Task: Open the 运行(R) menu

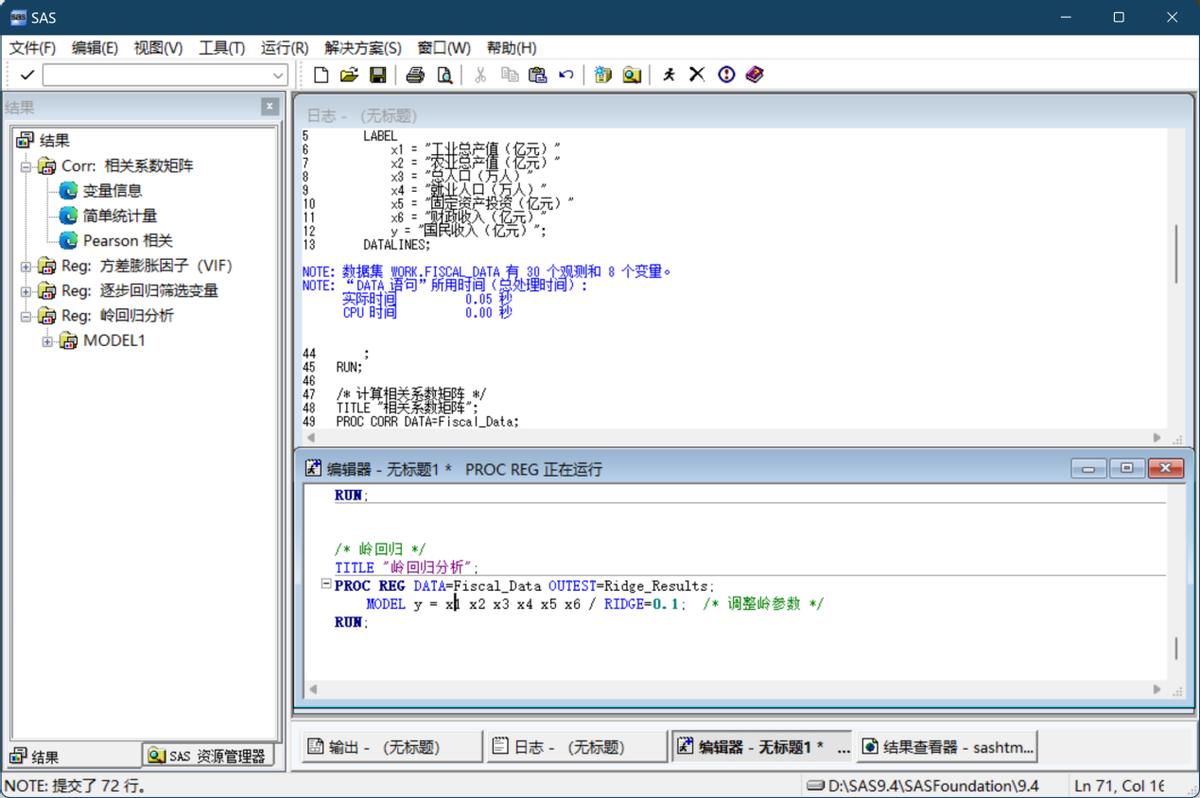Action: pos(284,48)
